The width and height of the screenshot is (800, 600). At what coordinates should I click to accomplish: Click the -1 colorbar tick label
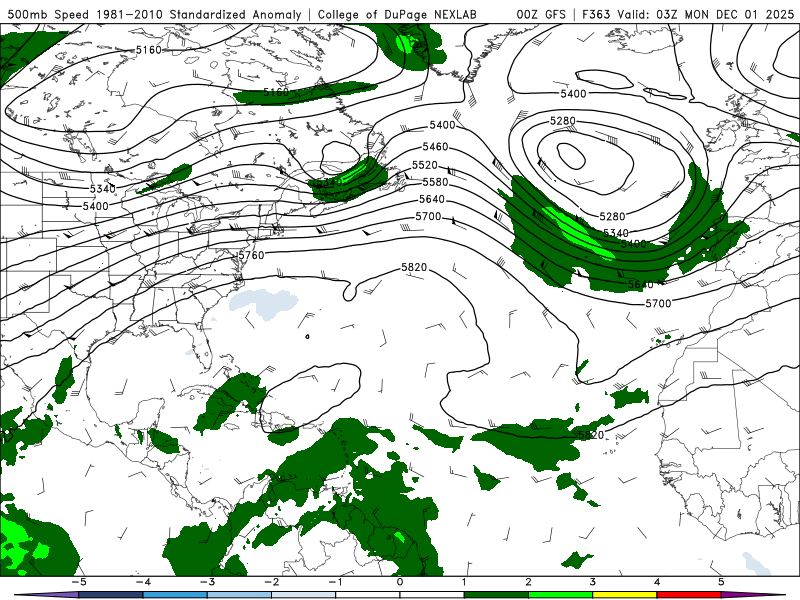[336, 582]
